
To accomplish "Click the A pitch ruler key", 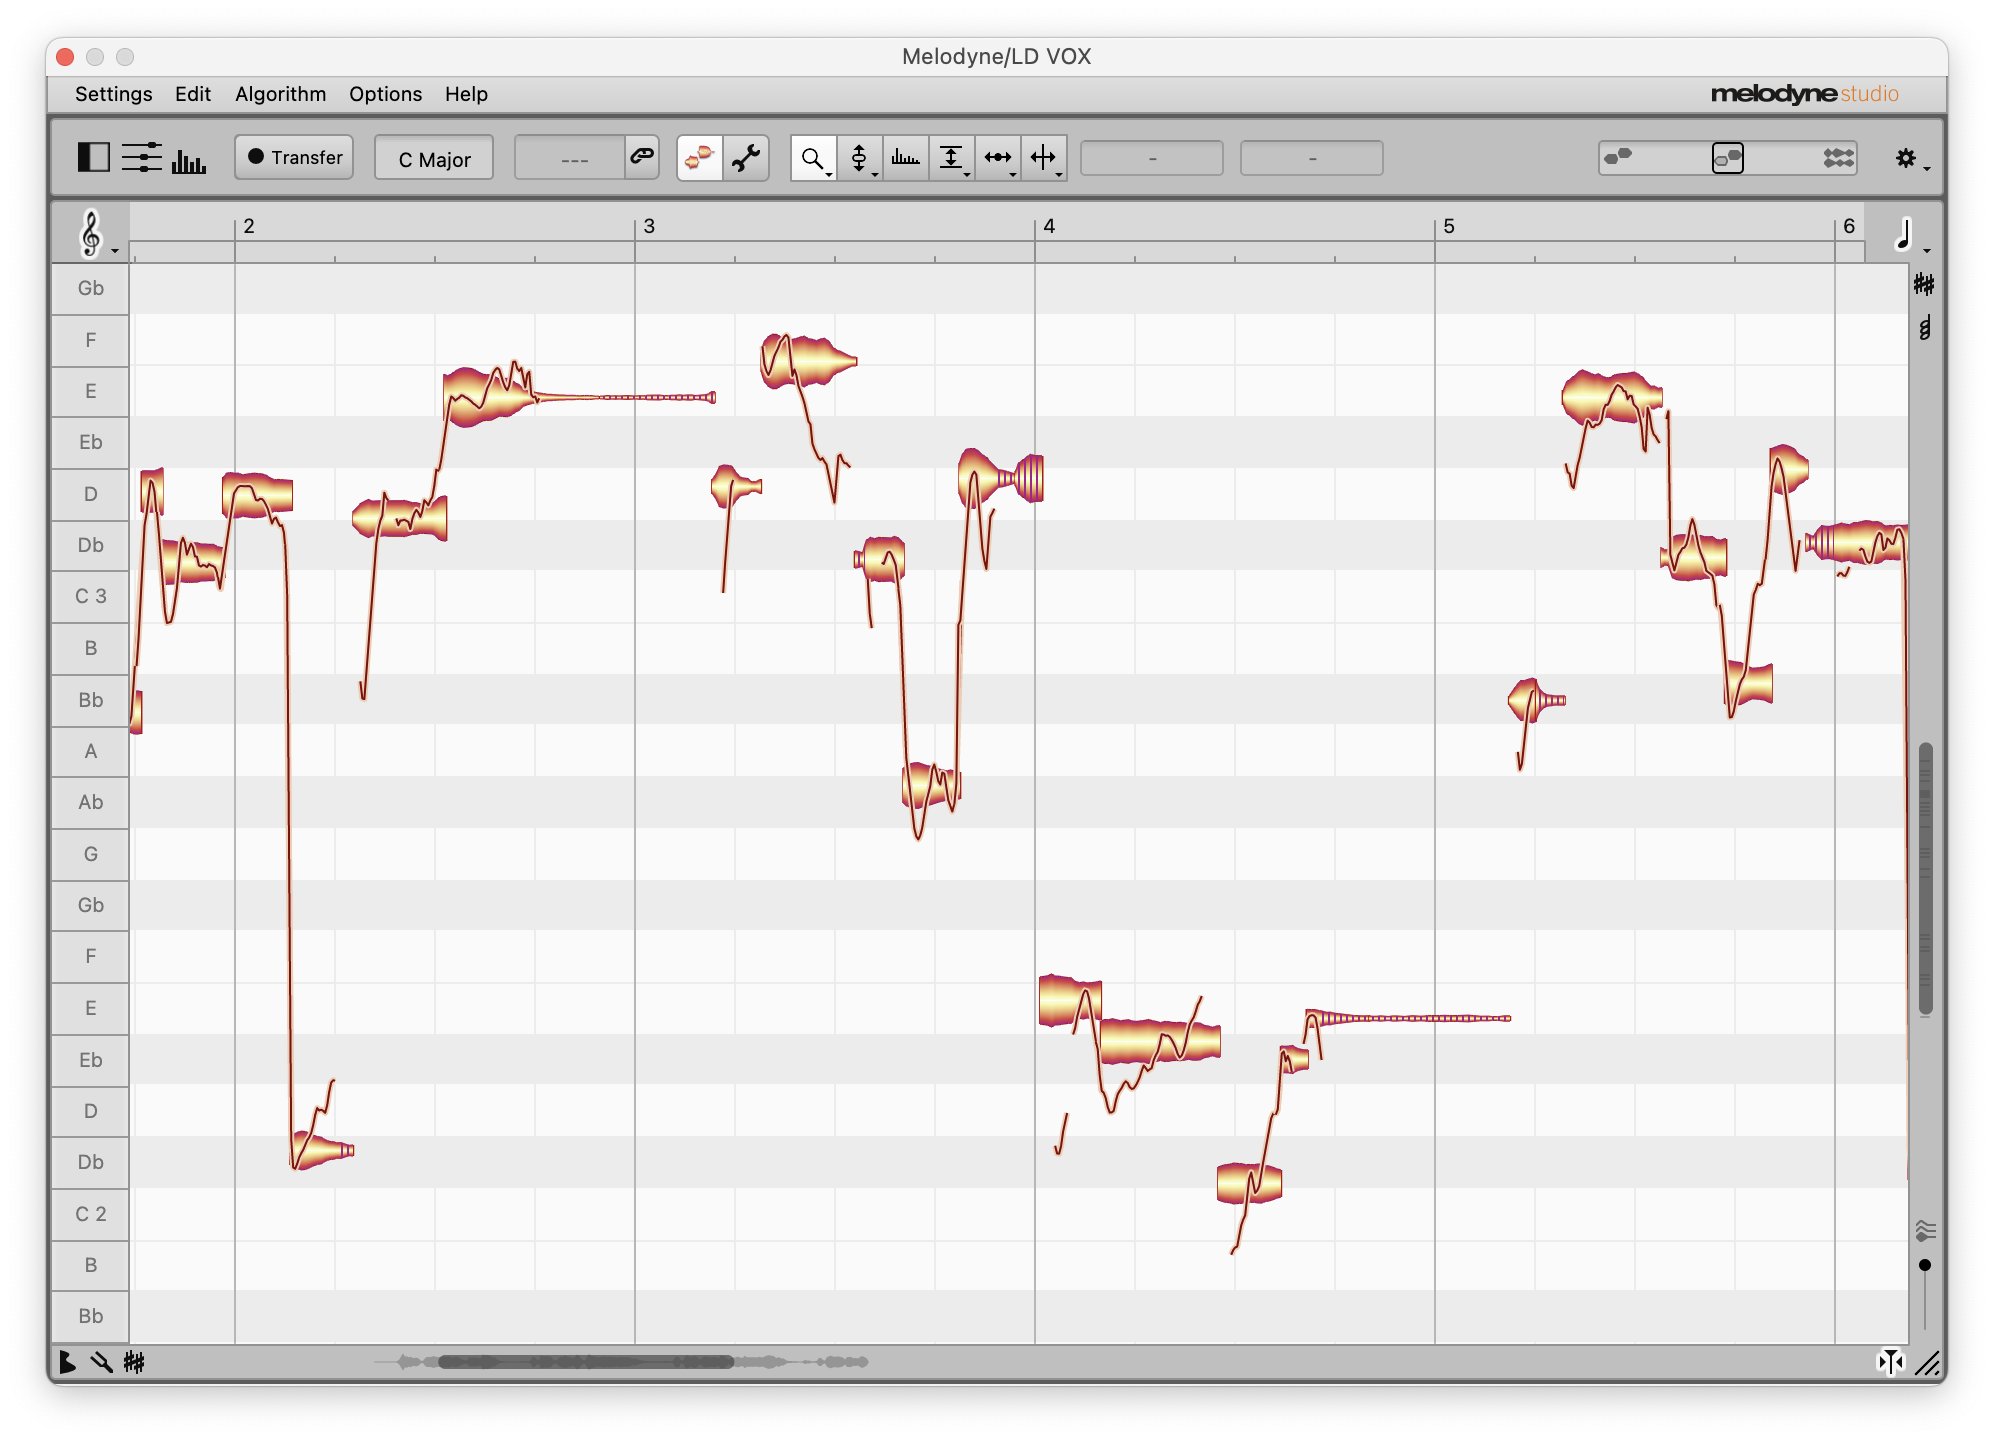I will 90,751.
